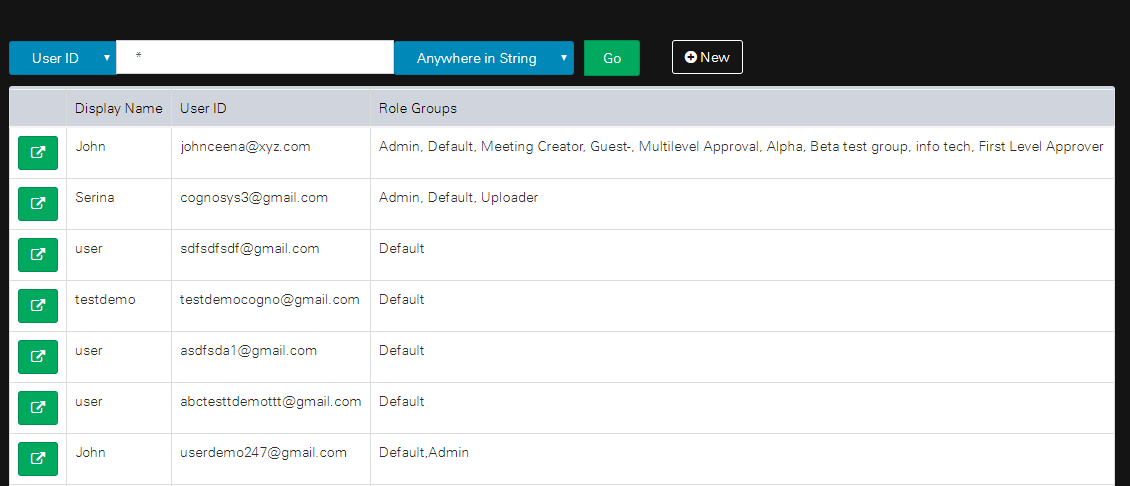
Task: Click Default role for asdfsda1@gmail.com
Action: click(x=401, y=350)
